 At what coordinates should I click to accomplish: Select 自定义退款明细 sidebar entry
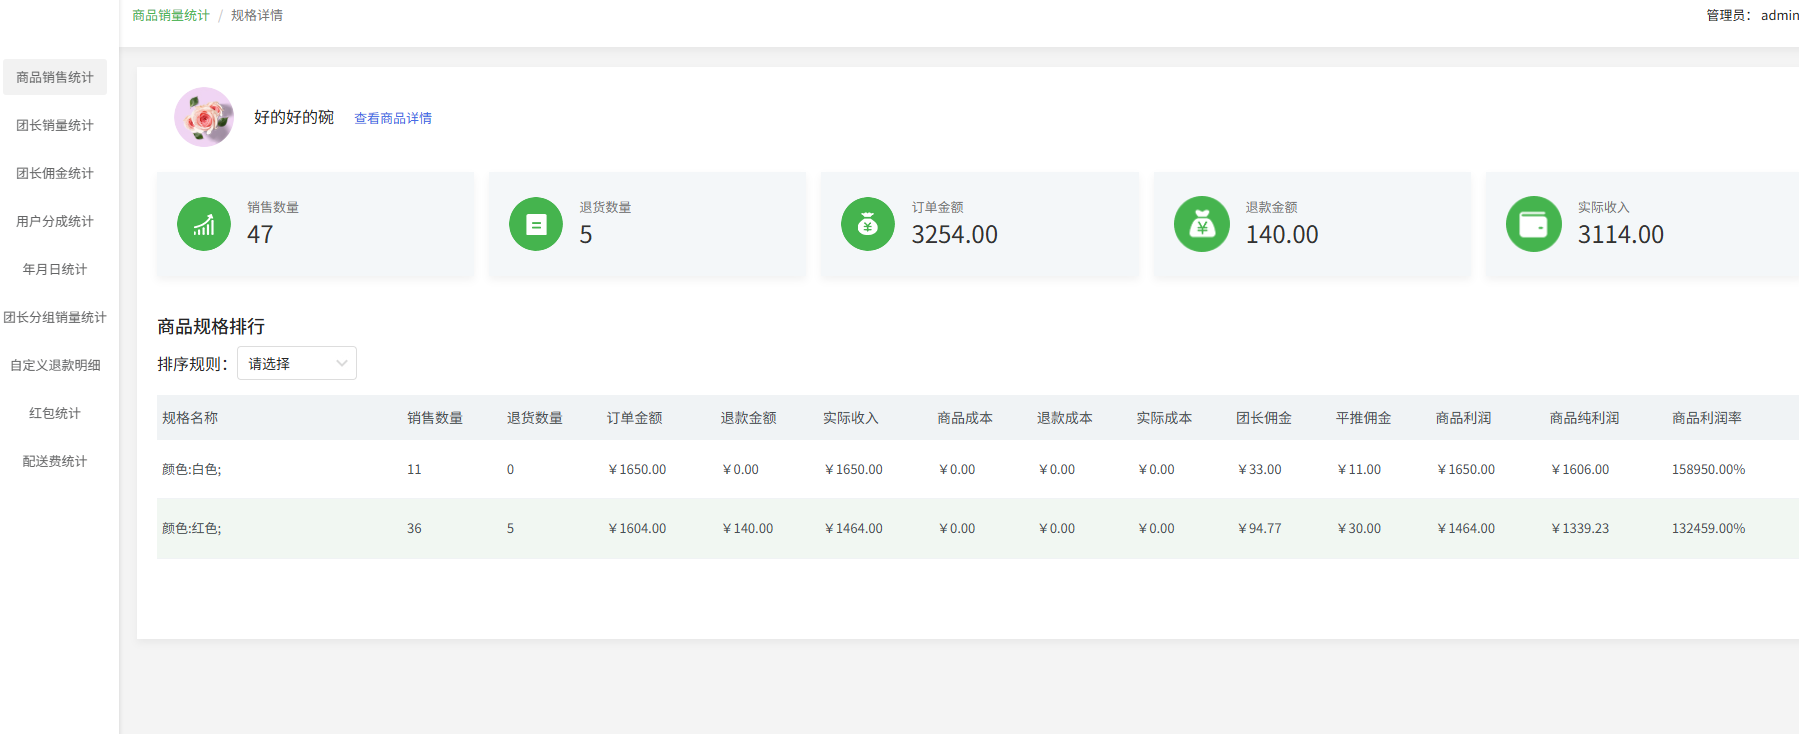pyautogui.click(x=55, y=365)
